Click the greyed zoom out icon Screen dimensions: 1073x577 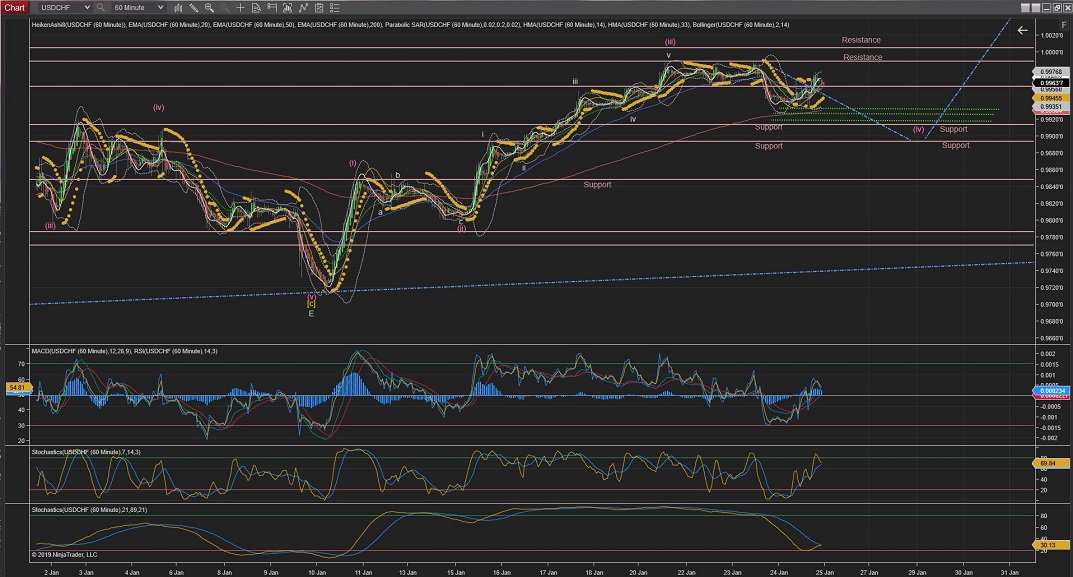(x=224, y=8)
